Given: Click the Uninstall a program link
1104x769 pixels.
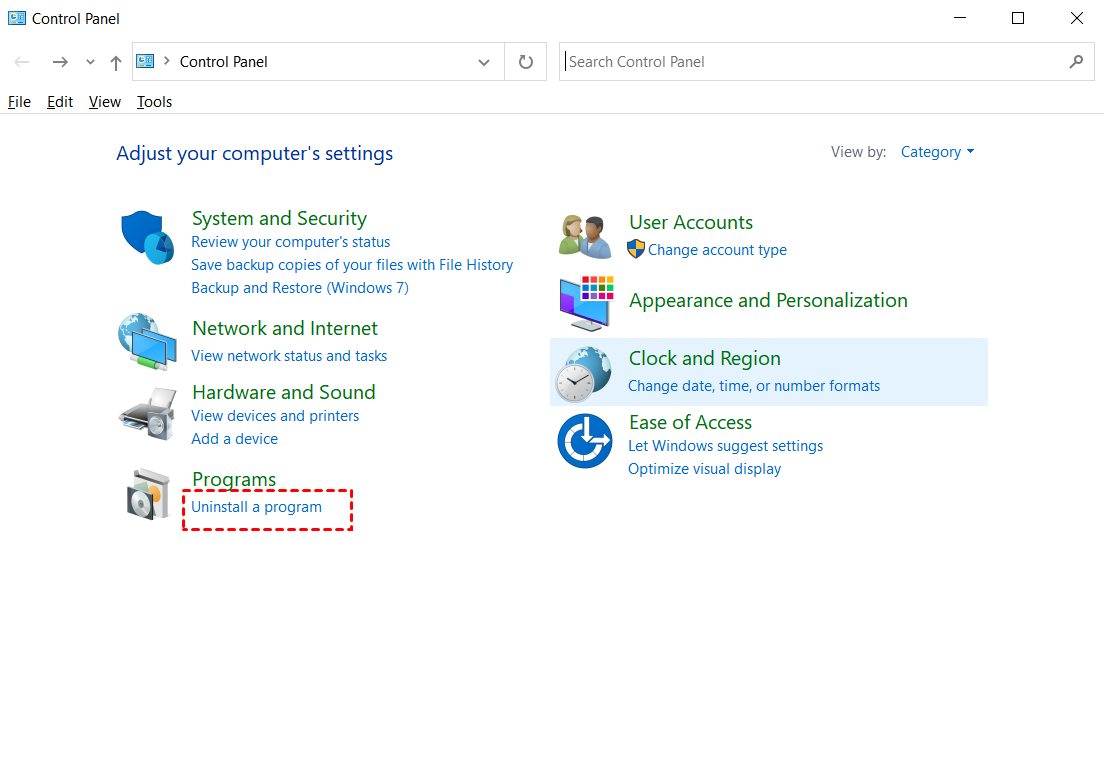Looking at the screenshot, I should 257,507.
